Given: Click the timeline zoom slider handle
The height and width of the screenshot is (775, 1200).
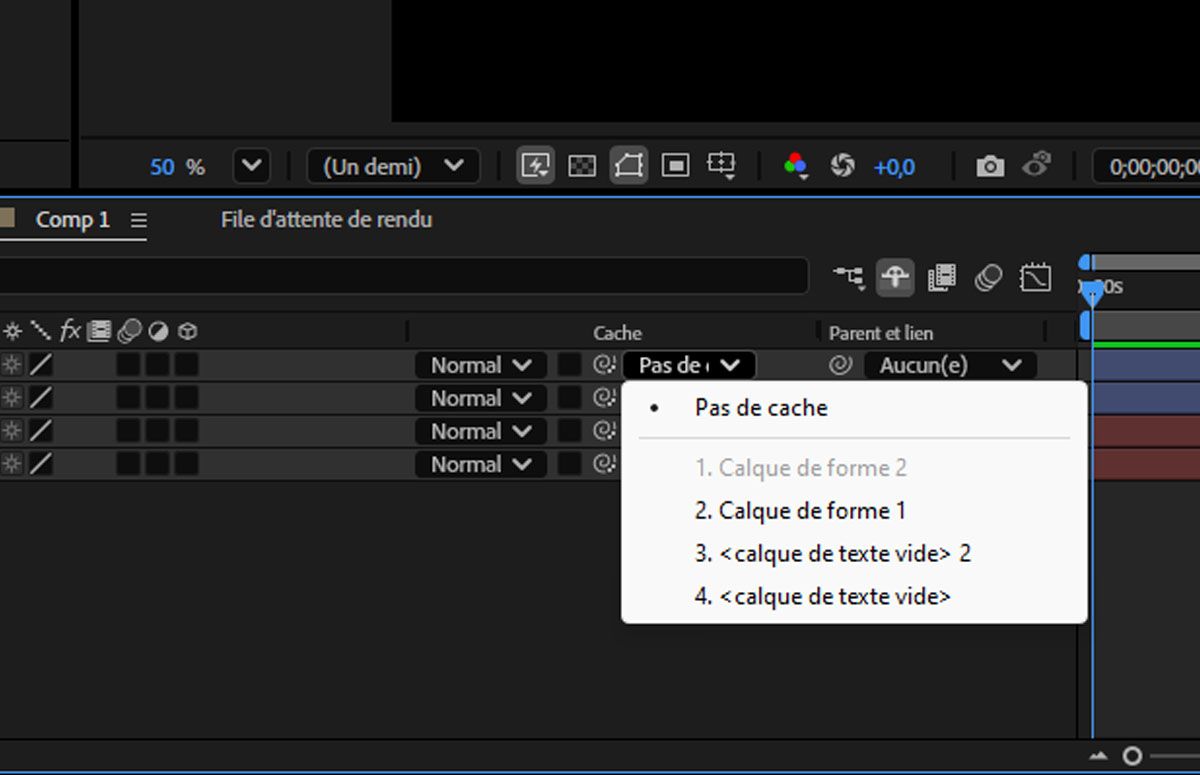Looking at the screenshot, I should [1132, 756].
